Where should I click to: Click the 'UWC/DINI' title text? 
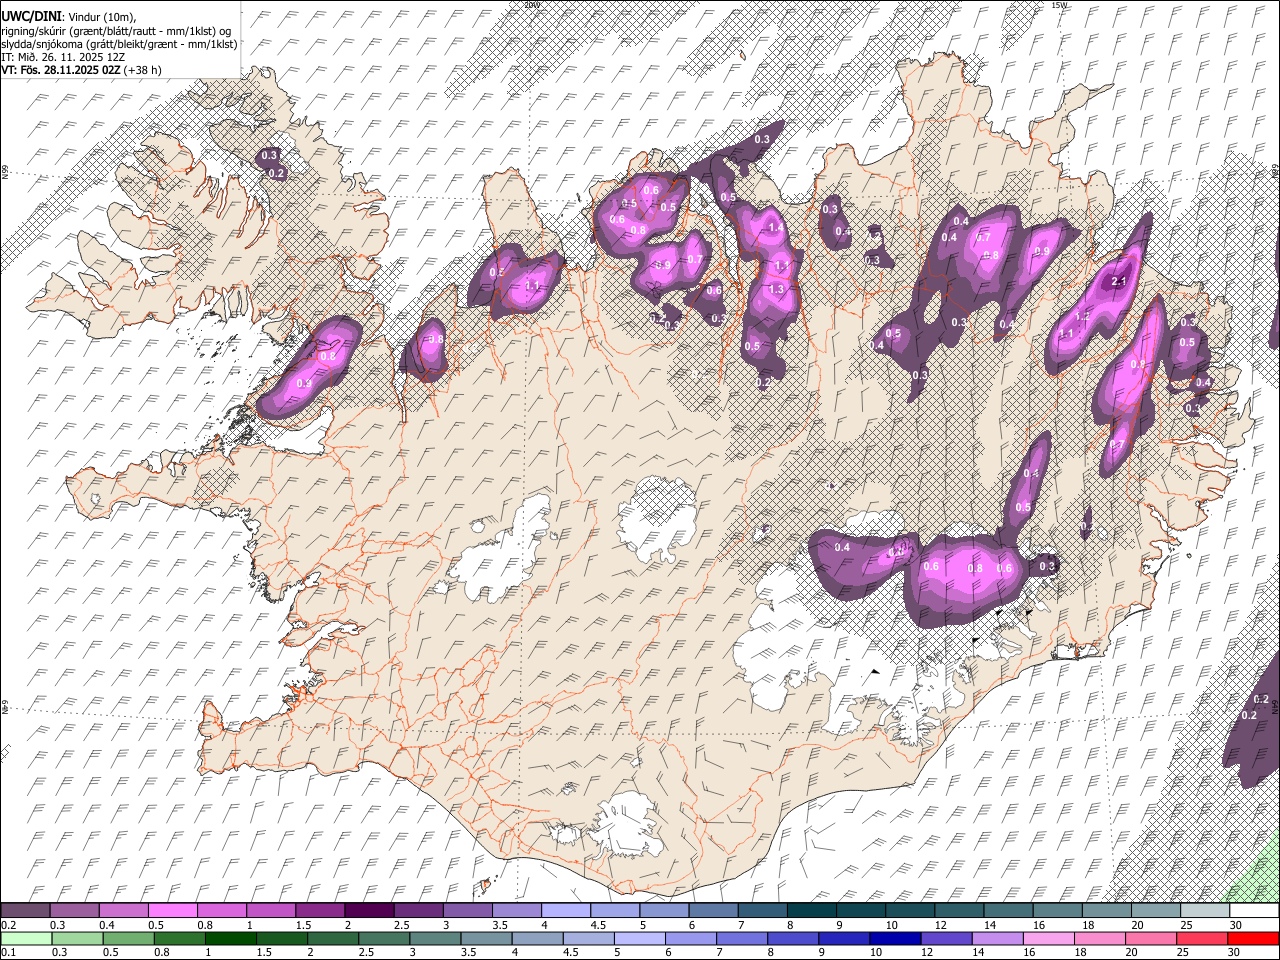pyautogui.click(x=31, y=17)
